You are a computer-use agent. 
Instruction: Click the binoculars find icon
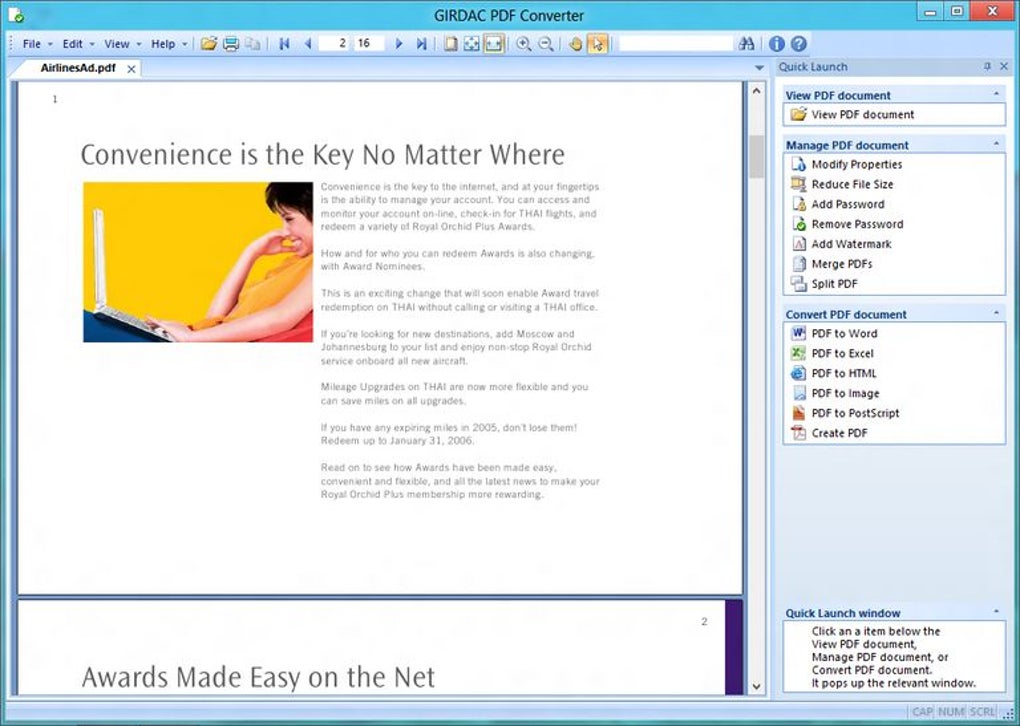point(747,44)
